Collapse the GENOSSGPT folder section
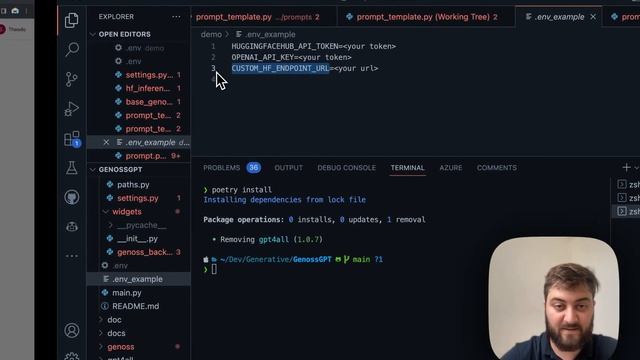 93,169
